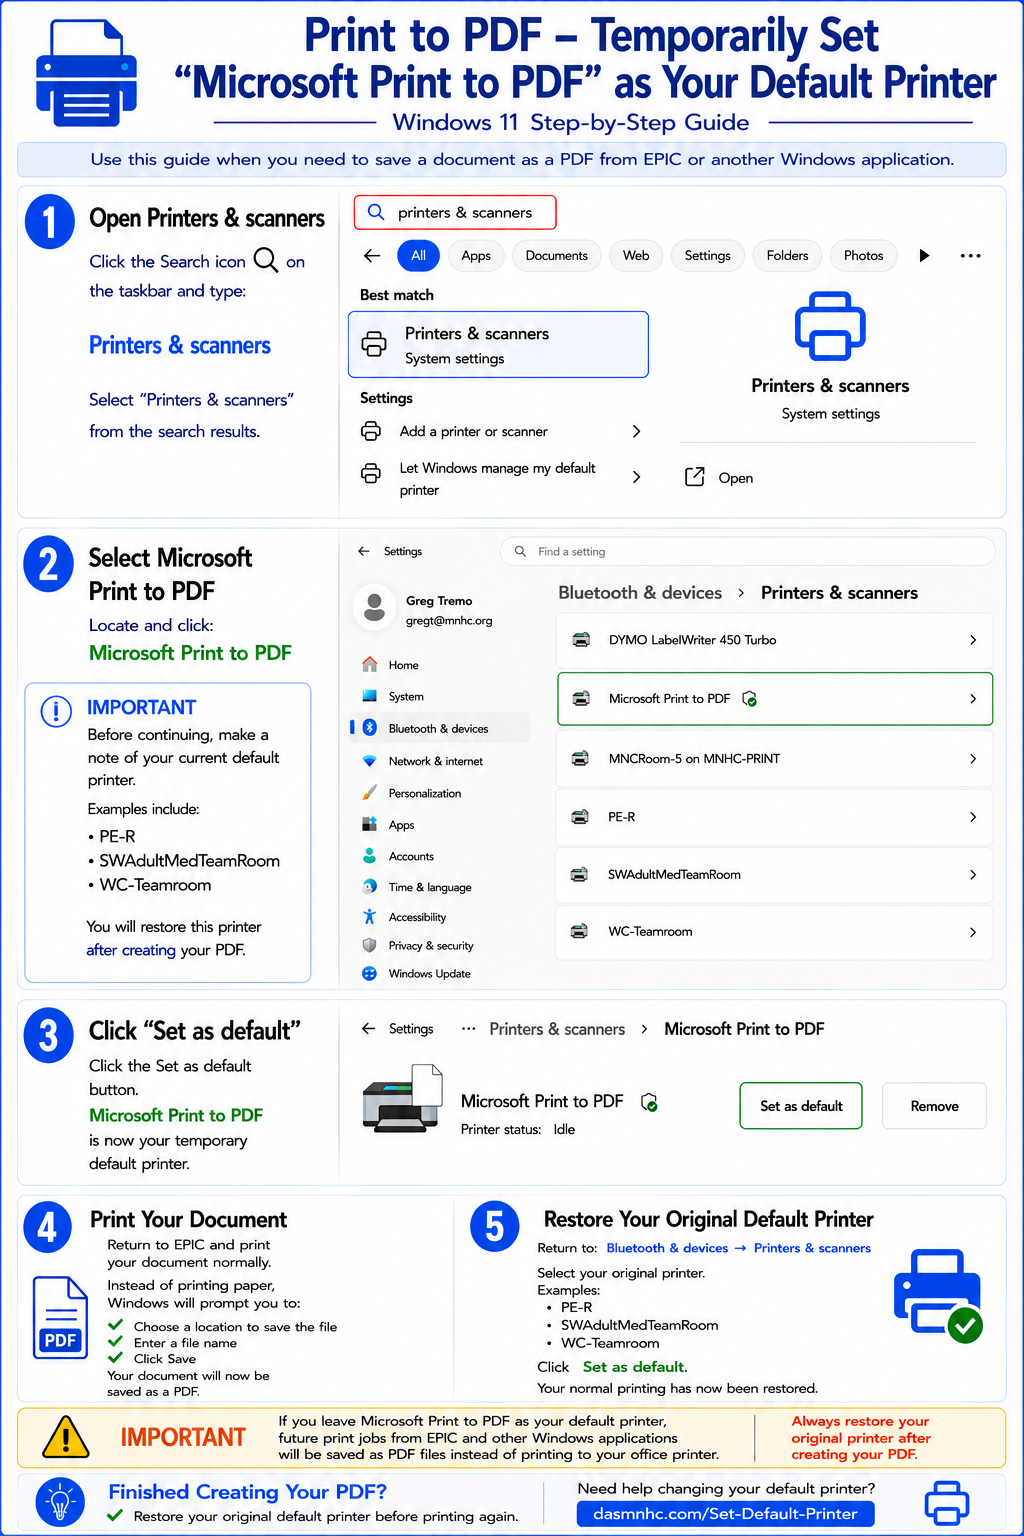The height and width of the screenshot is (1536, 1024).
Task: Click the Greg Tremo user avatar
Action: [375, 606]
